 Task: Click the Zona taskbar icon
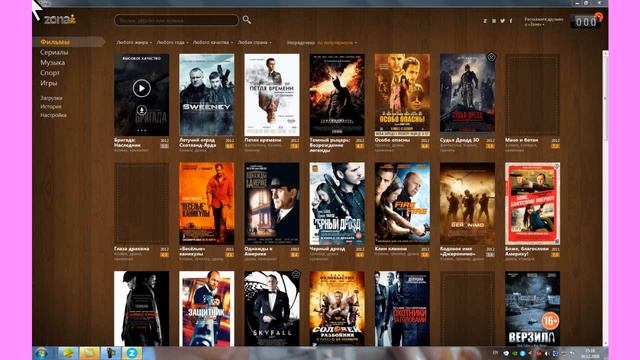pos(131,353)
